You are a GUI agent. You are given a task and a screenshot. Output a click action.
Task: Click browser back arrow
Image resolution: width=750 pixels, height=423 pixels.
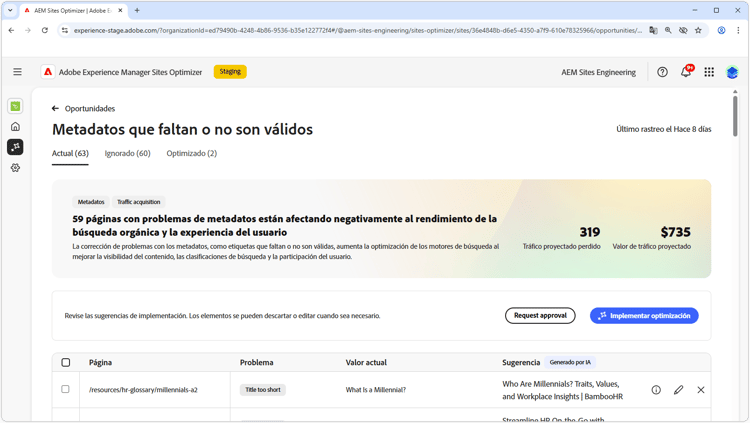pyautogui.click(x=11, y=30)
